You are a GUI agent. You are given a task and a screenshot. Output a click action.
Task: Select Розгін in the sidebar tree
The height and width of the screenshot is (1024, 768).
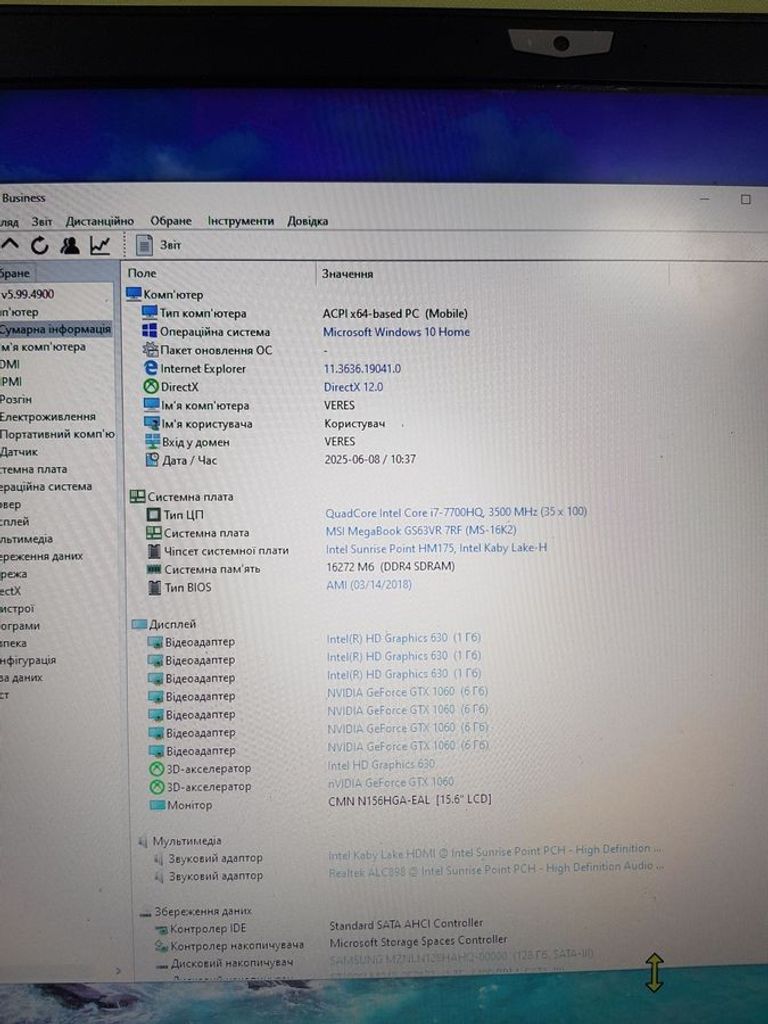point(16,399)
